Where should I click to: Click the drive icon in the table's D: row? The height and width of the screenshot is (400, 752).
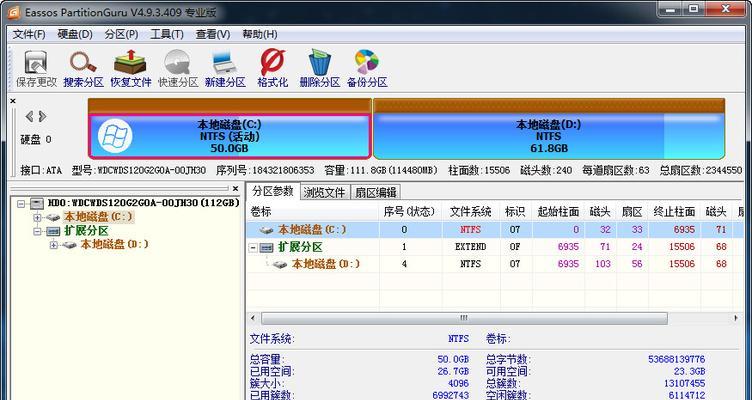(280, 264)
